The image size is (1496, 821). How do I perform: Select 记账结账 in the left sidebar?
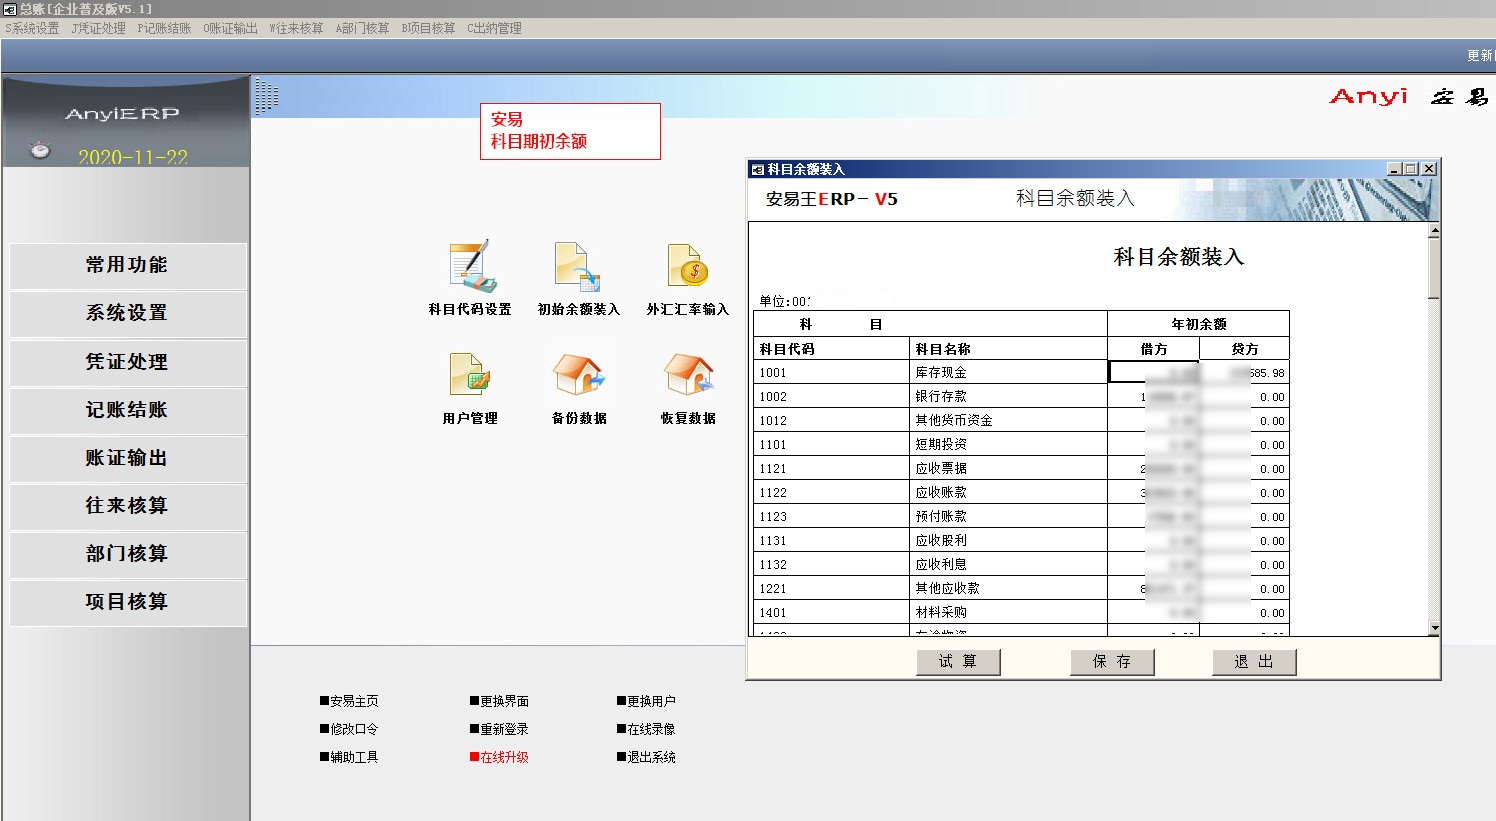pos(127,410)
